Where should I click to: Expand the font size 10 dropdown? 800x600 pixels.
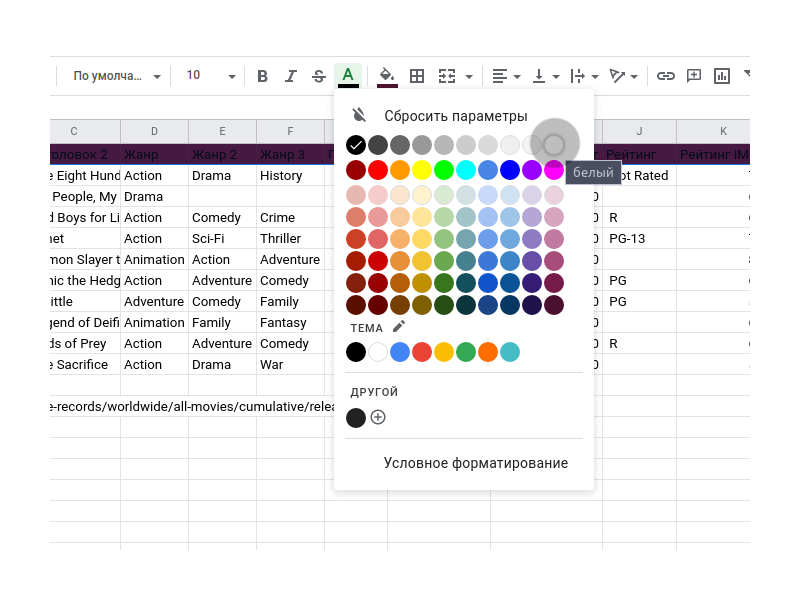(212, 76)
